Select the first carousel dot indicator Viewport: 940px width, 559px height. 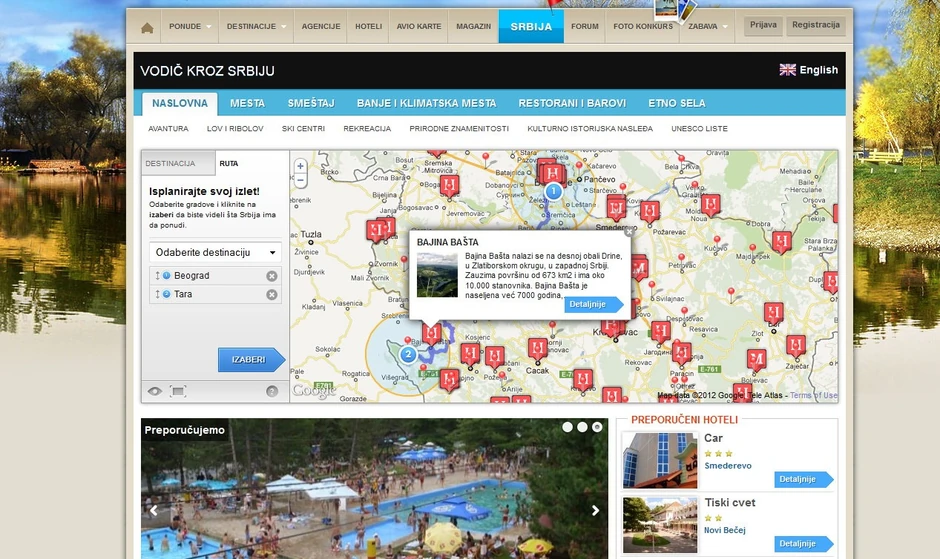[x=567, y=427]
